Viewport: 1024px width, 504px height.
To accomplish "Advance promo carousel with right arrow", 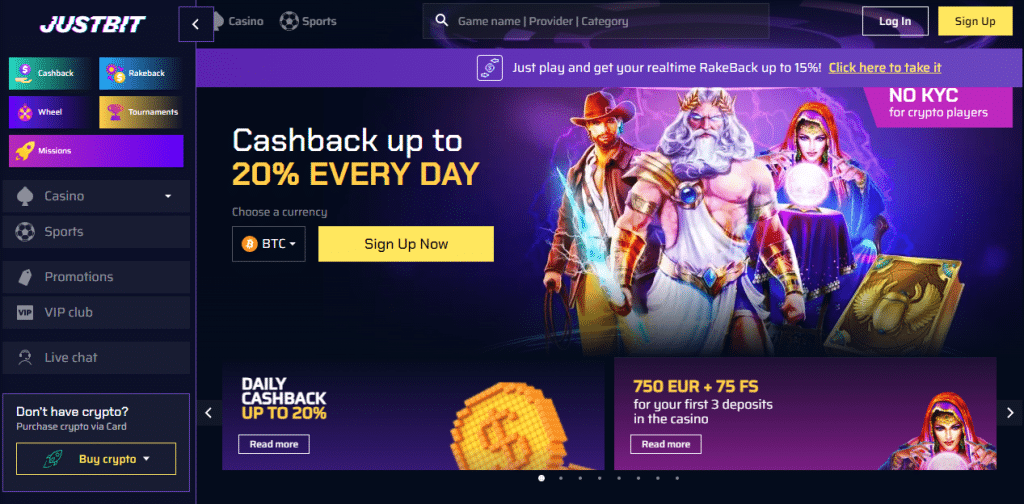I will 1010,413.
